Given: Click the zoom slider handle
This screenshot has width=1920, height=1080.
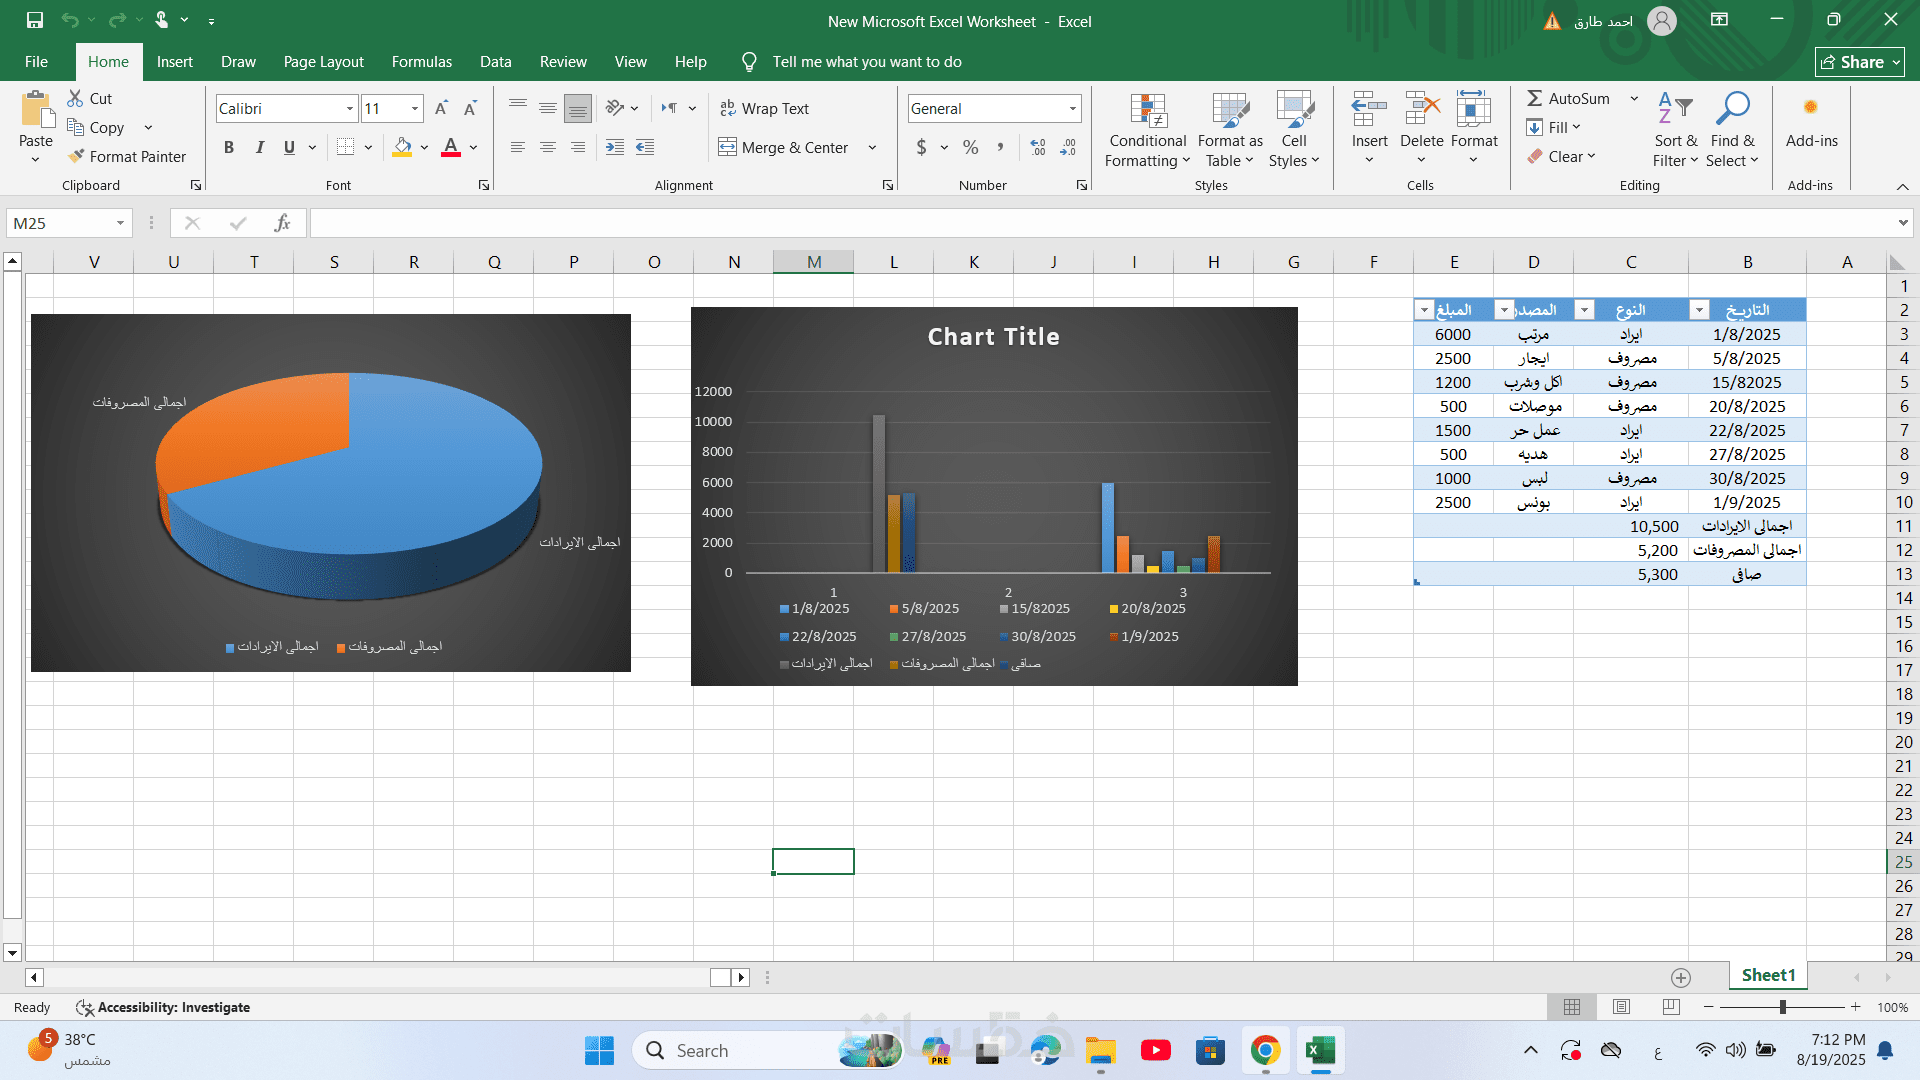Looking at the screenshot, I should (1783, 1007).
